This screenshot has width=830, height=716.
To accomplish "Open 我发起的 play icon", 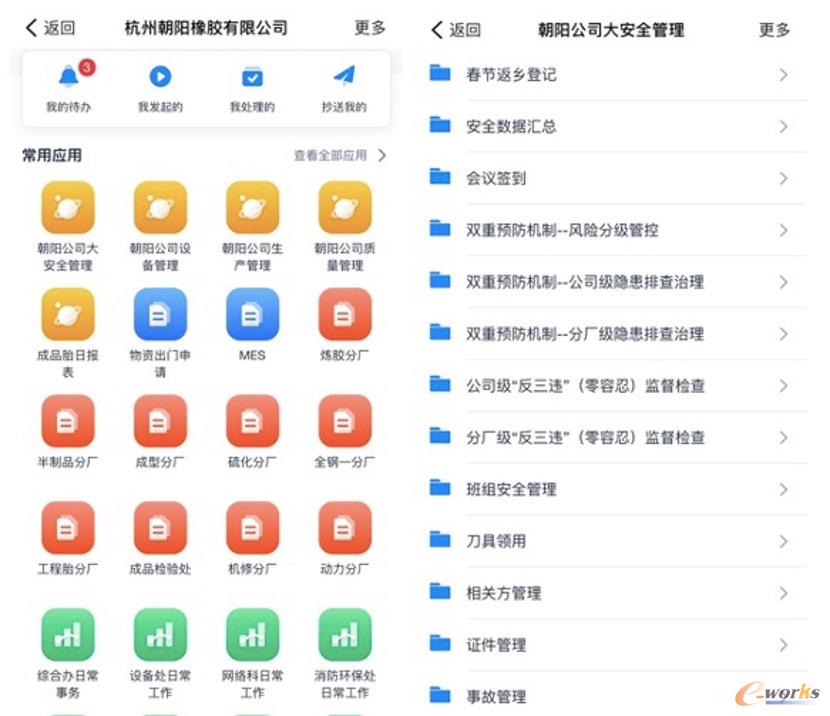I will click(160, 77).
